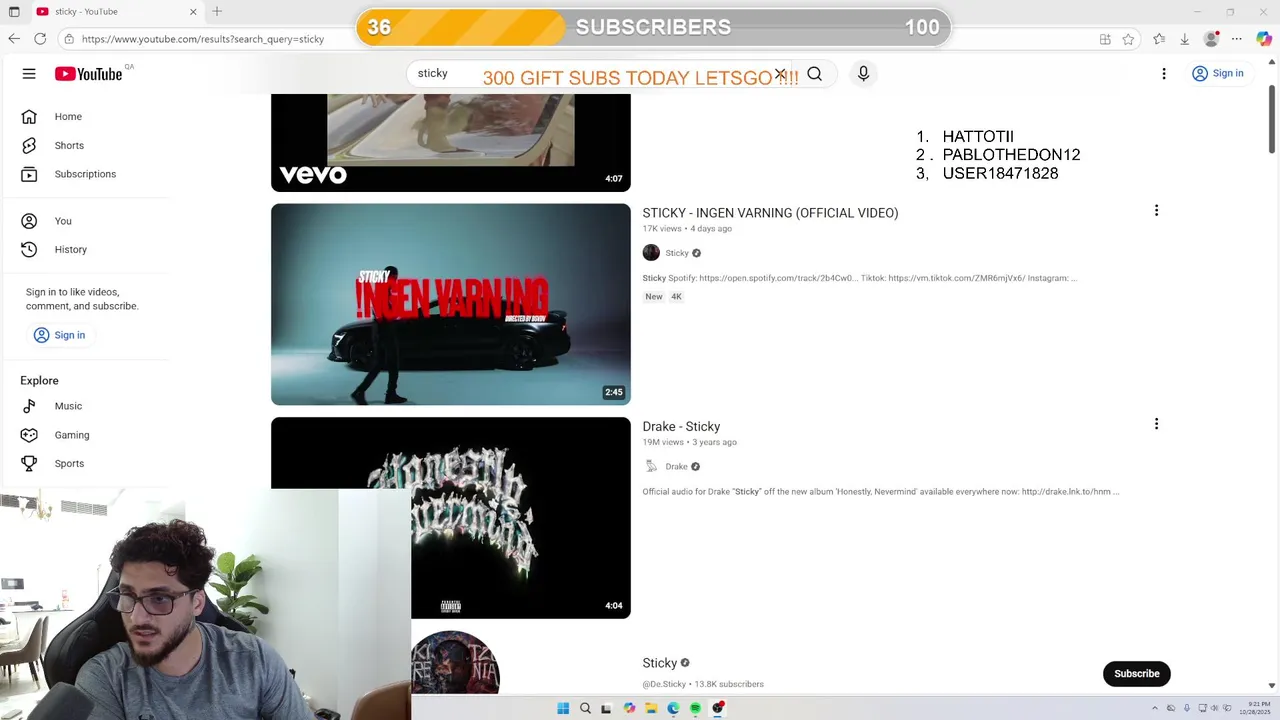Open the YouTube guide hamburger menu

(29, 73)
